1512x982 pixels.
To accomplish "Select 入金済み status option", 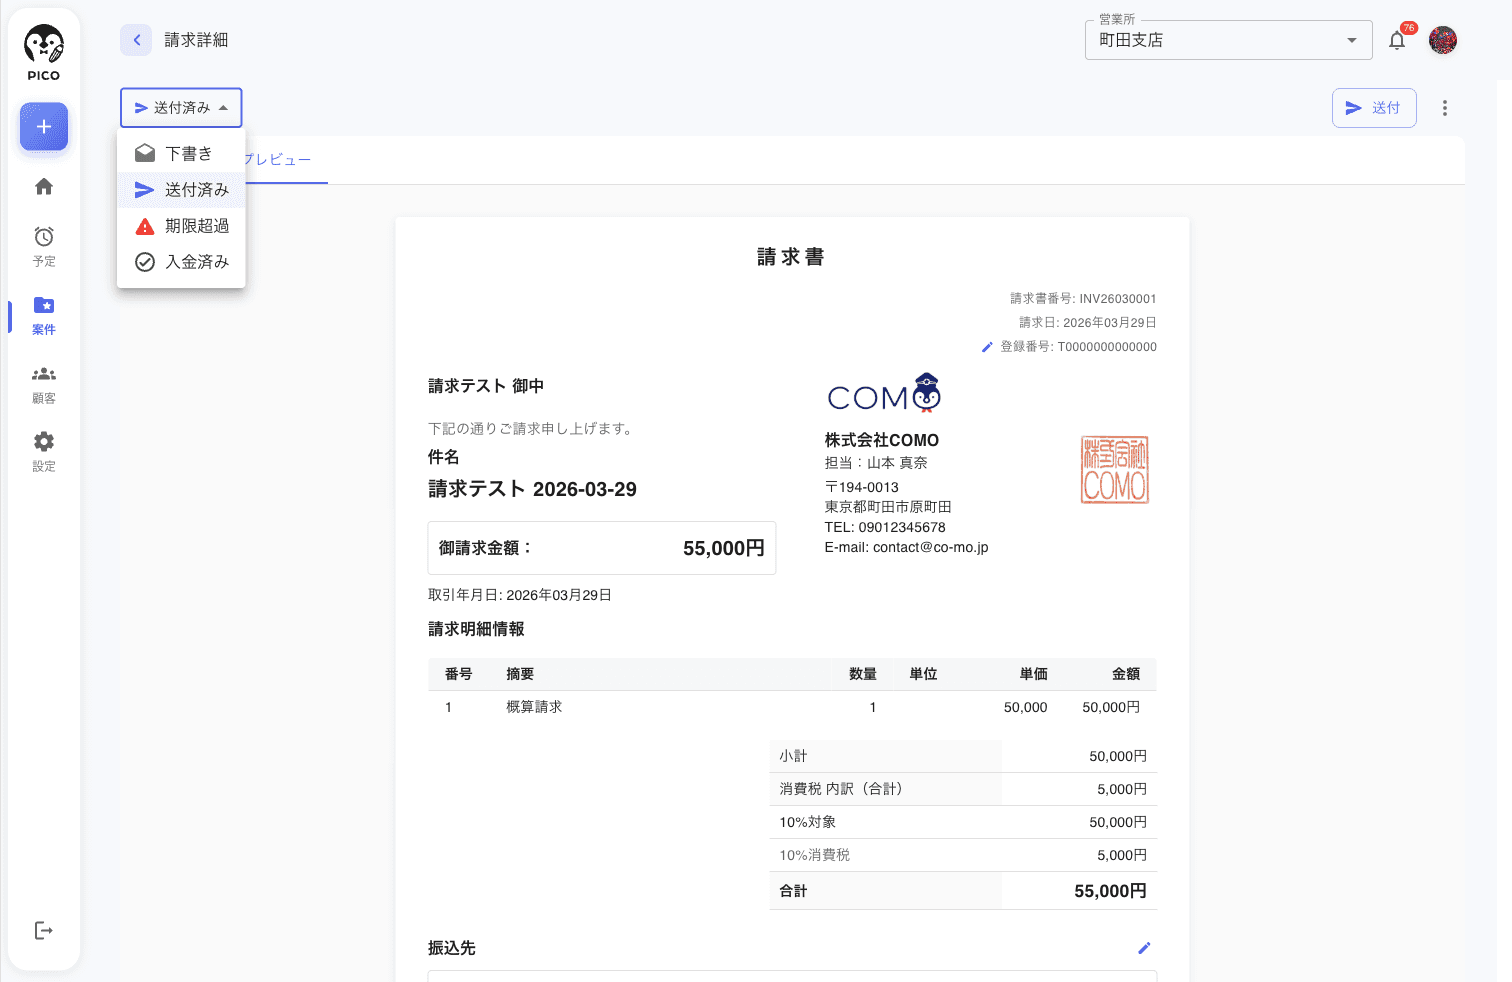I will click(181, 262).
